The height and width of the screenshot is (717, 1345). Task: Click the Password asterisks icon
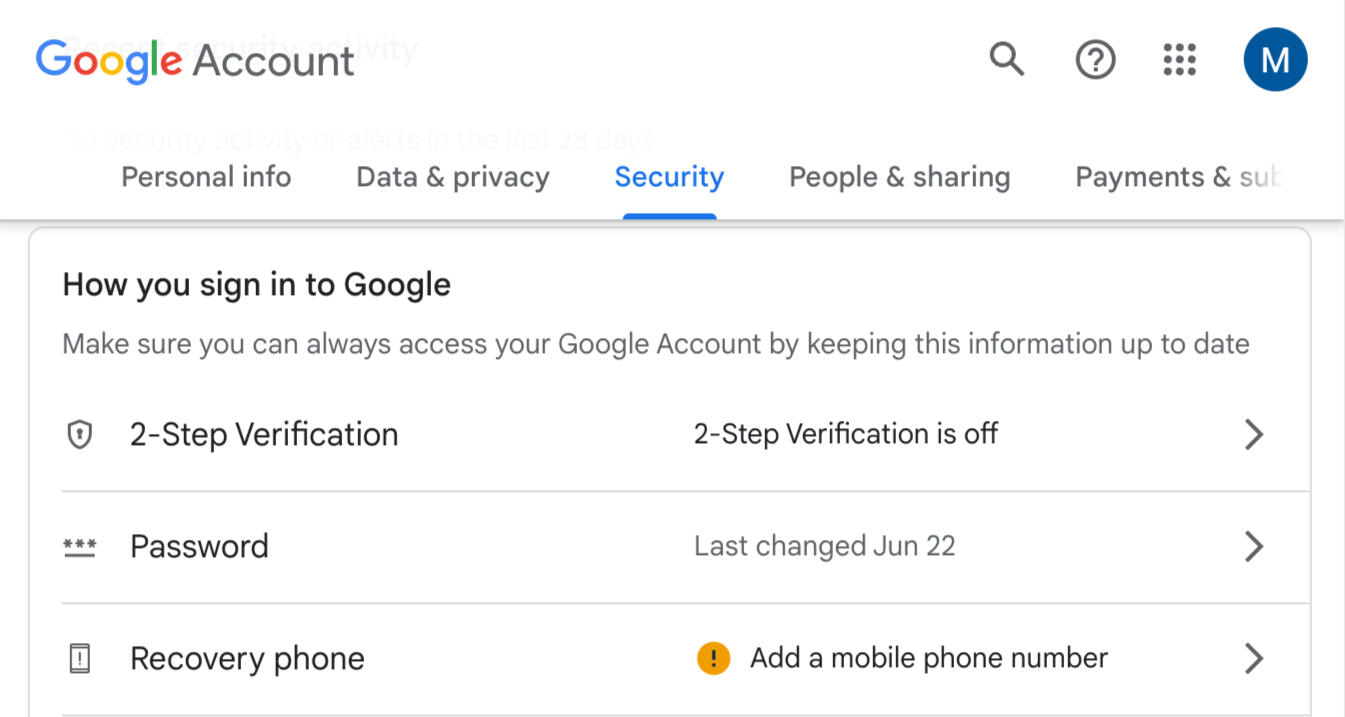(79, 547)
